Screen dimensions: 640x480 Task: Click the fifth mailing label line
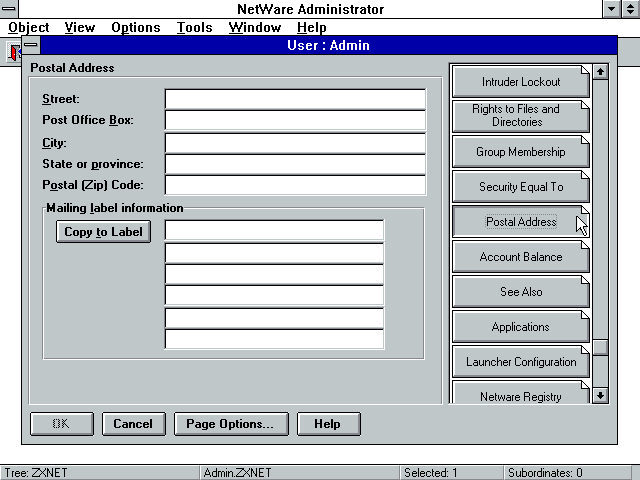coord(274,318)
